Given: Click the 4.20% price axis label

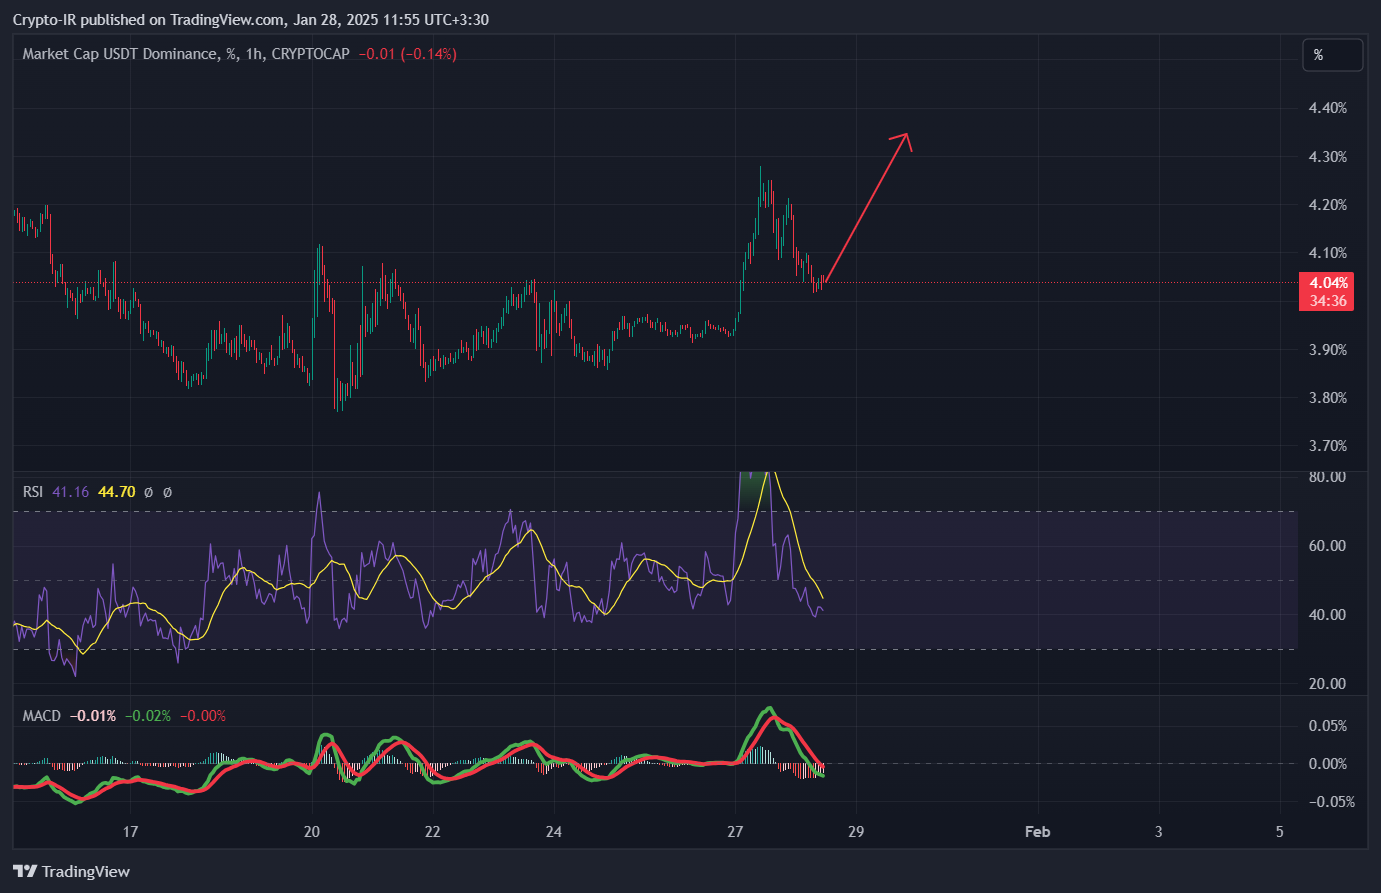Looking at the screenshot, I should pos(1328,205).
